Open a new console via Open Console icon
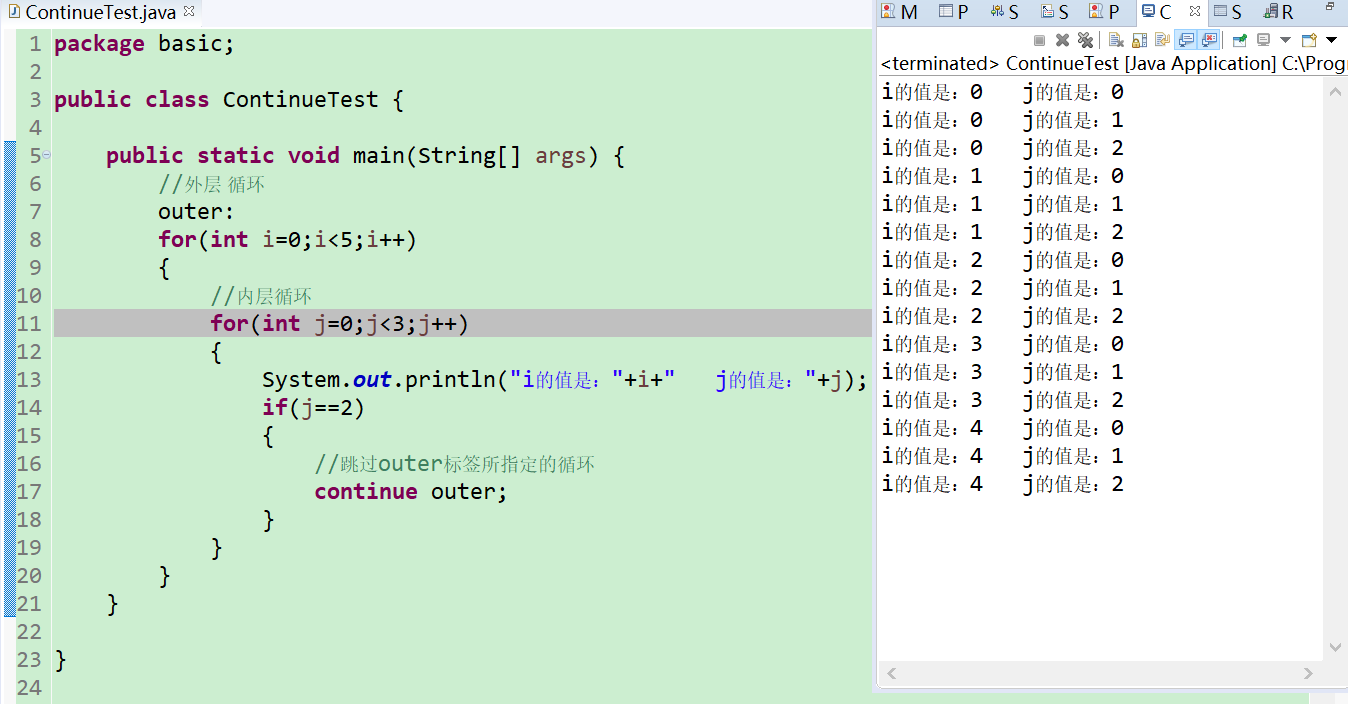Viewport: 1348px width, 704px height. click(1308, 39)
